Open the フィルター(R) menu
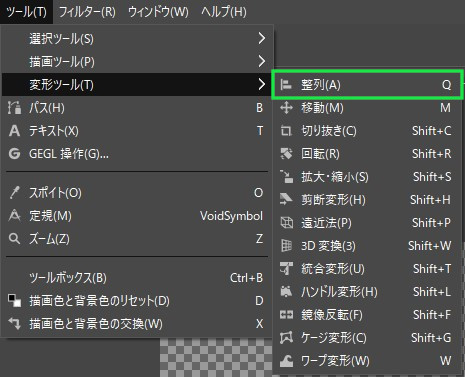The width and height of the screenshot is (465, 377). pos(87,12)
